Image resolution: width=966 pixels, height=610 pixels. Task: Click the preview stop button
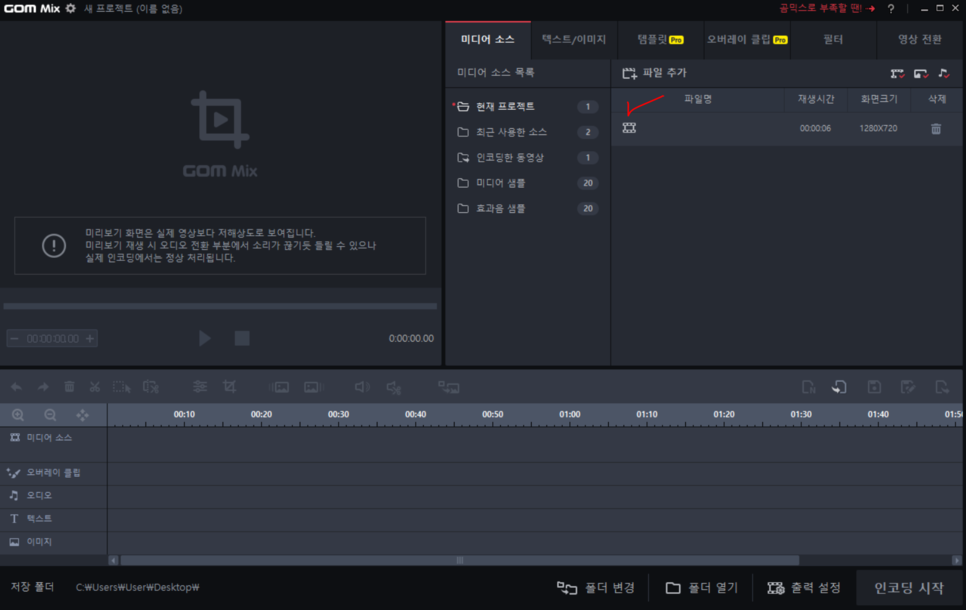[242, 338]
